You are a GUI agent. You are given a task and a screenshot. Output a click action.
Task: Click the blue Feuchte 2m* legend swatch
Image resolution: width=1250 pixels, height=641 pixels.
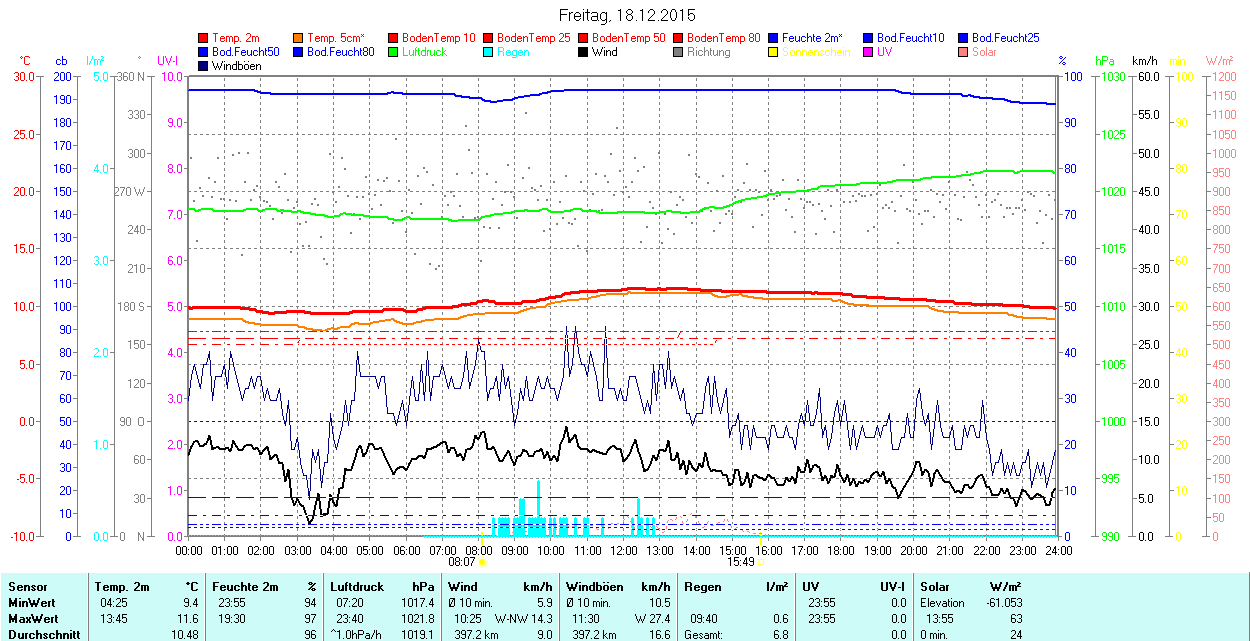(x=774, y=38)
